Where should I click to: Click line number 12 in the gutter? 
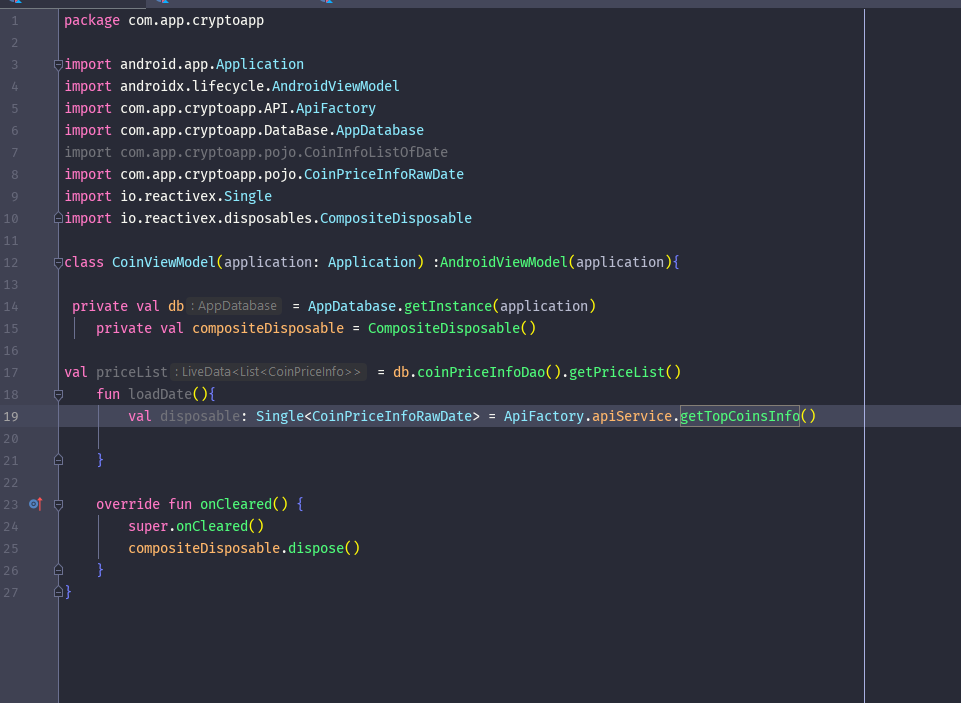tap(11, 263)
